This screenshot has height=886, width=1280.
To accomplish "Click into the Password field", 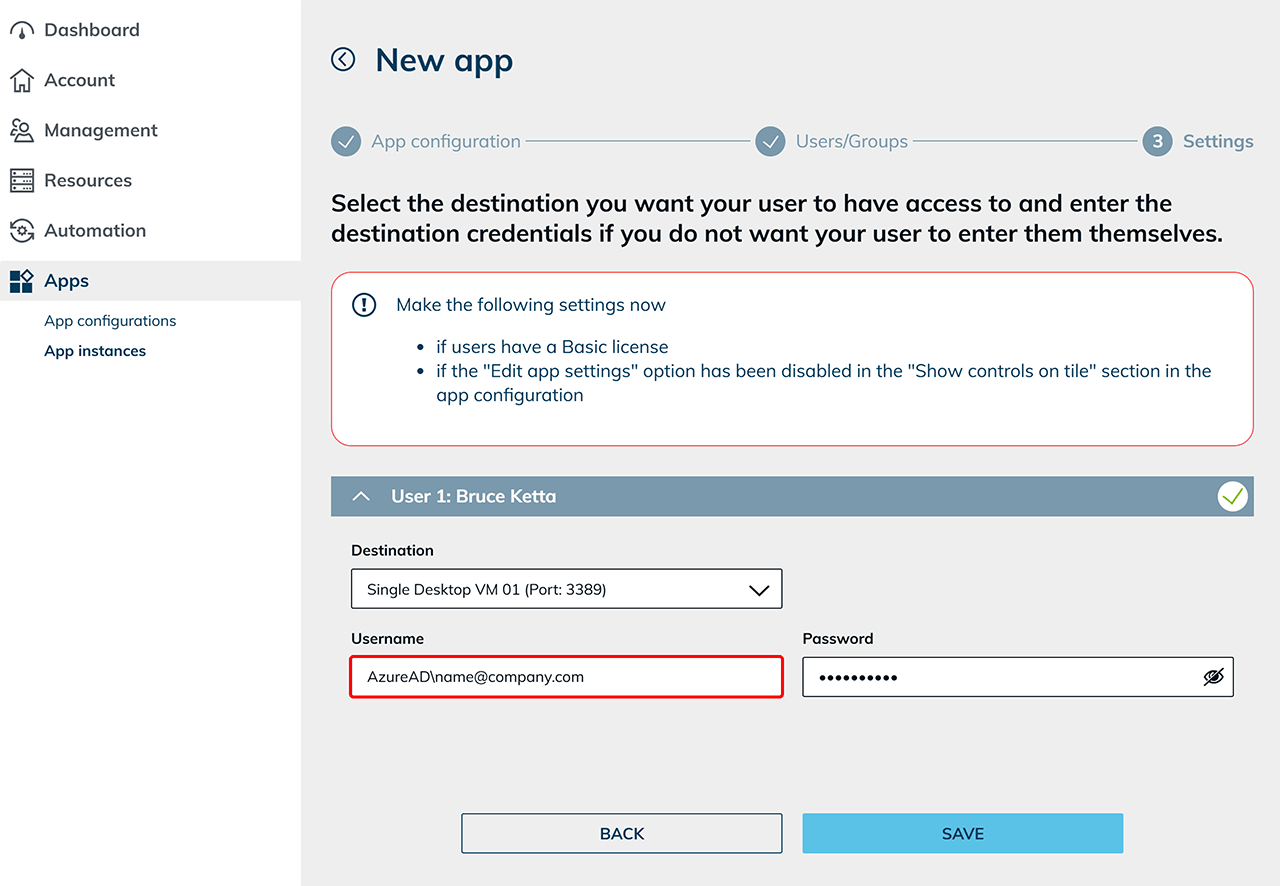I will pyautogui.click(x=1000, y=677).
